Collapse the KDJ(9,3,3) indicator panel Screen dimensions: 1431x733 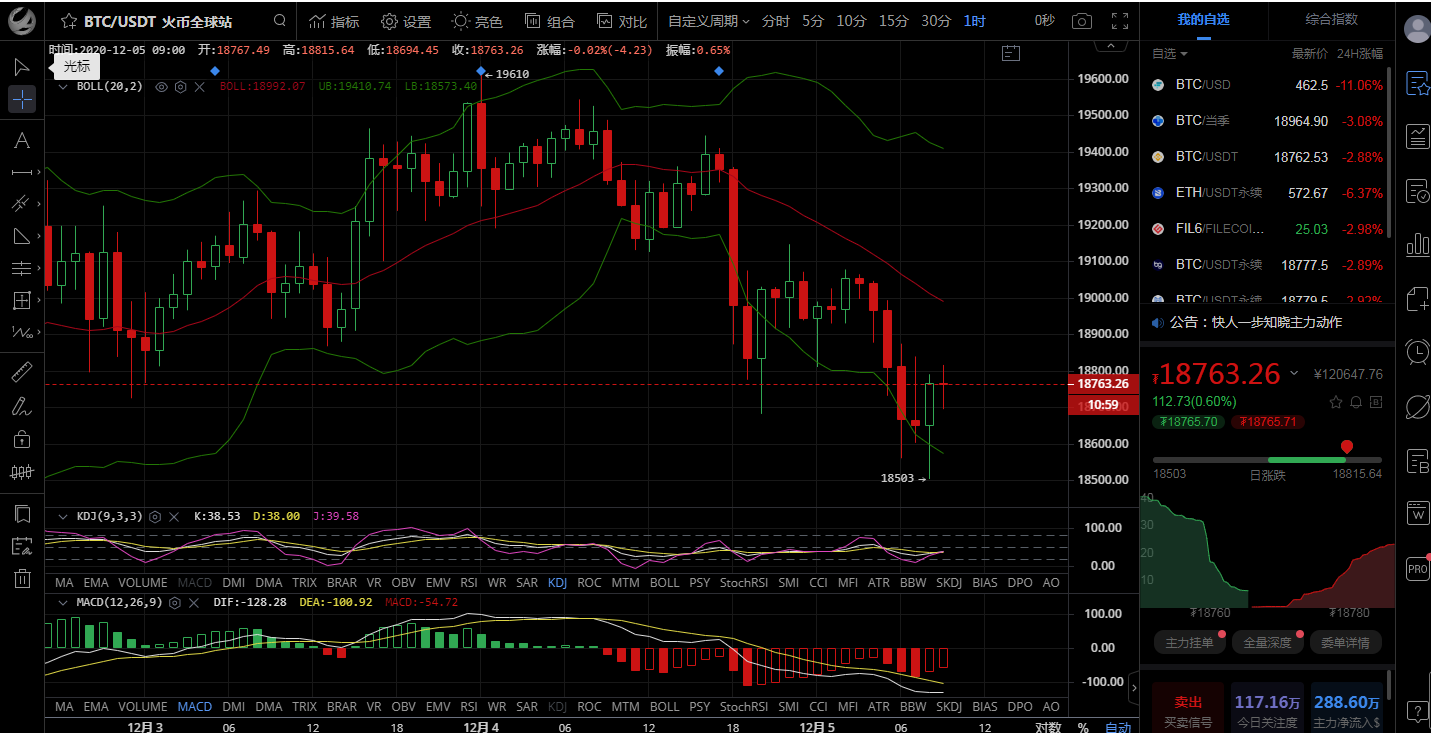coord(64,516)
